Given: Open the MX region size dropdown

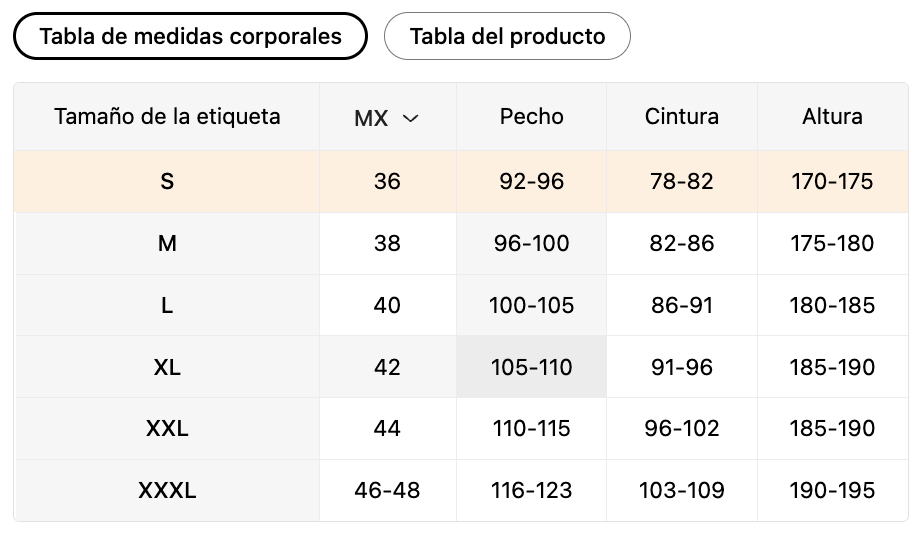Looking at the screenshot, I should [387, 118].
